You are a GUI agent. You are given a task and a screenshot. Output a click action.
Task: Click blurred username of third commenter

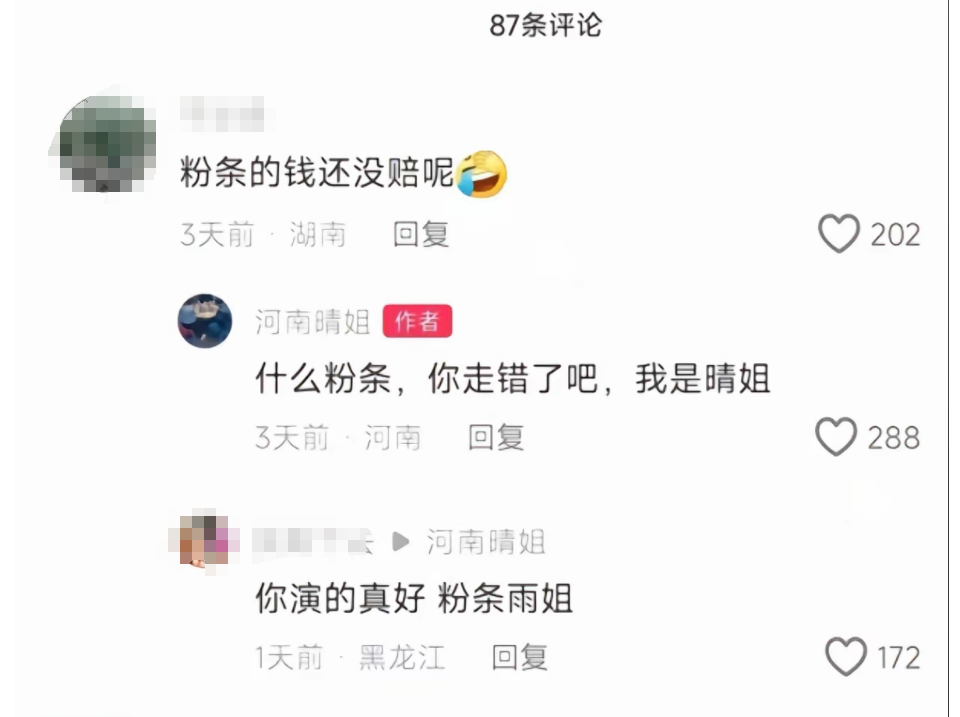click(313, 542)
